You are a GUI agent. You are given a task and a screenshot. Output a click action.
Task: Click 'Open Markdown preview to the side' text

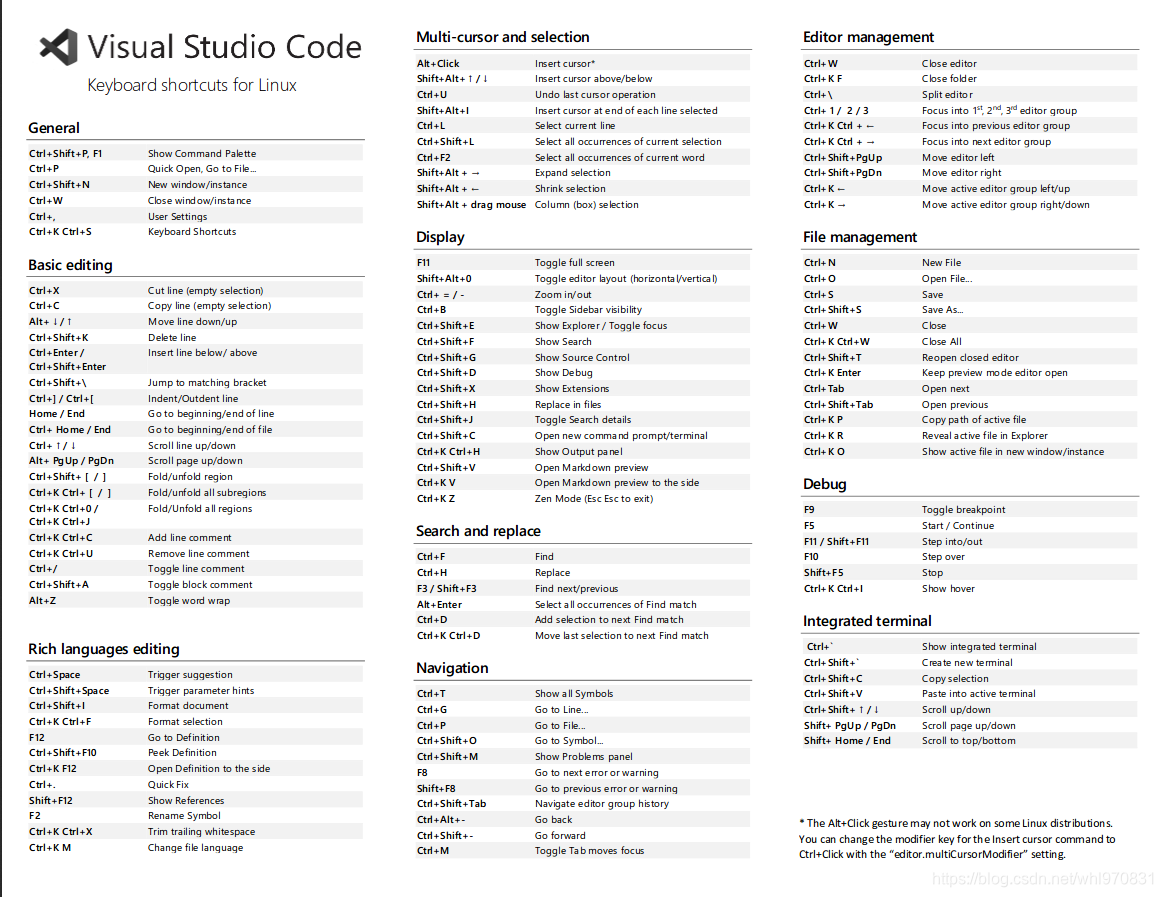(x=617, y=483)
